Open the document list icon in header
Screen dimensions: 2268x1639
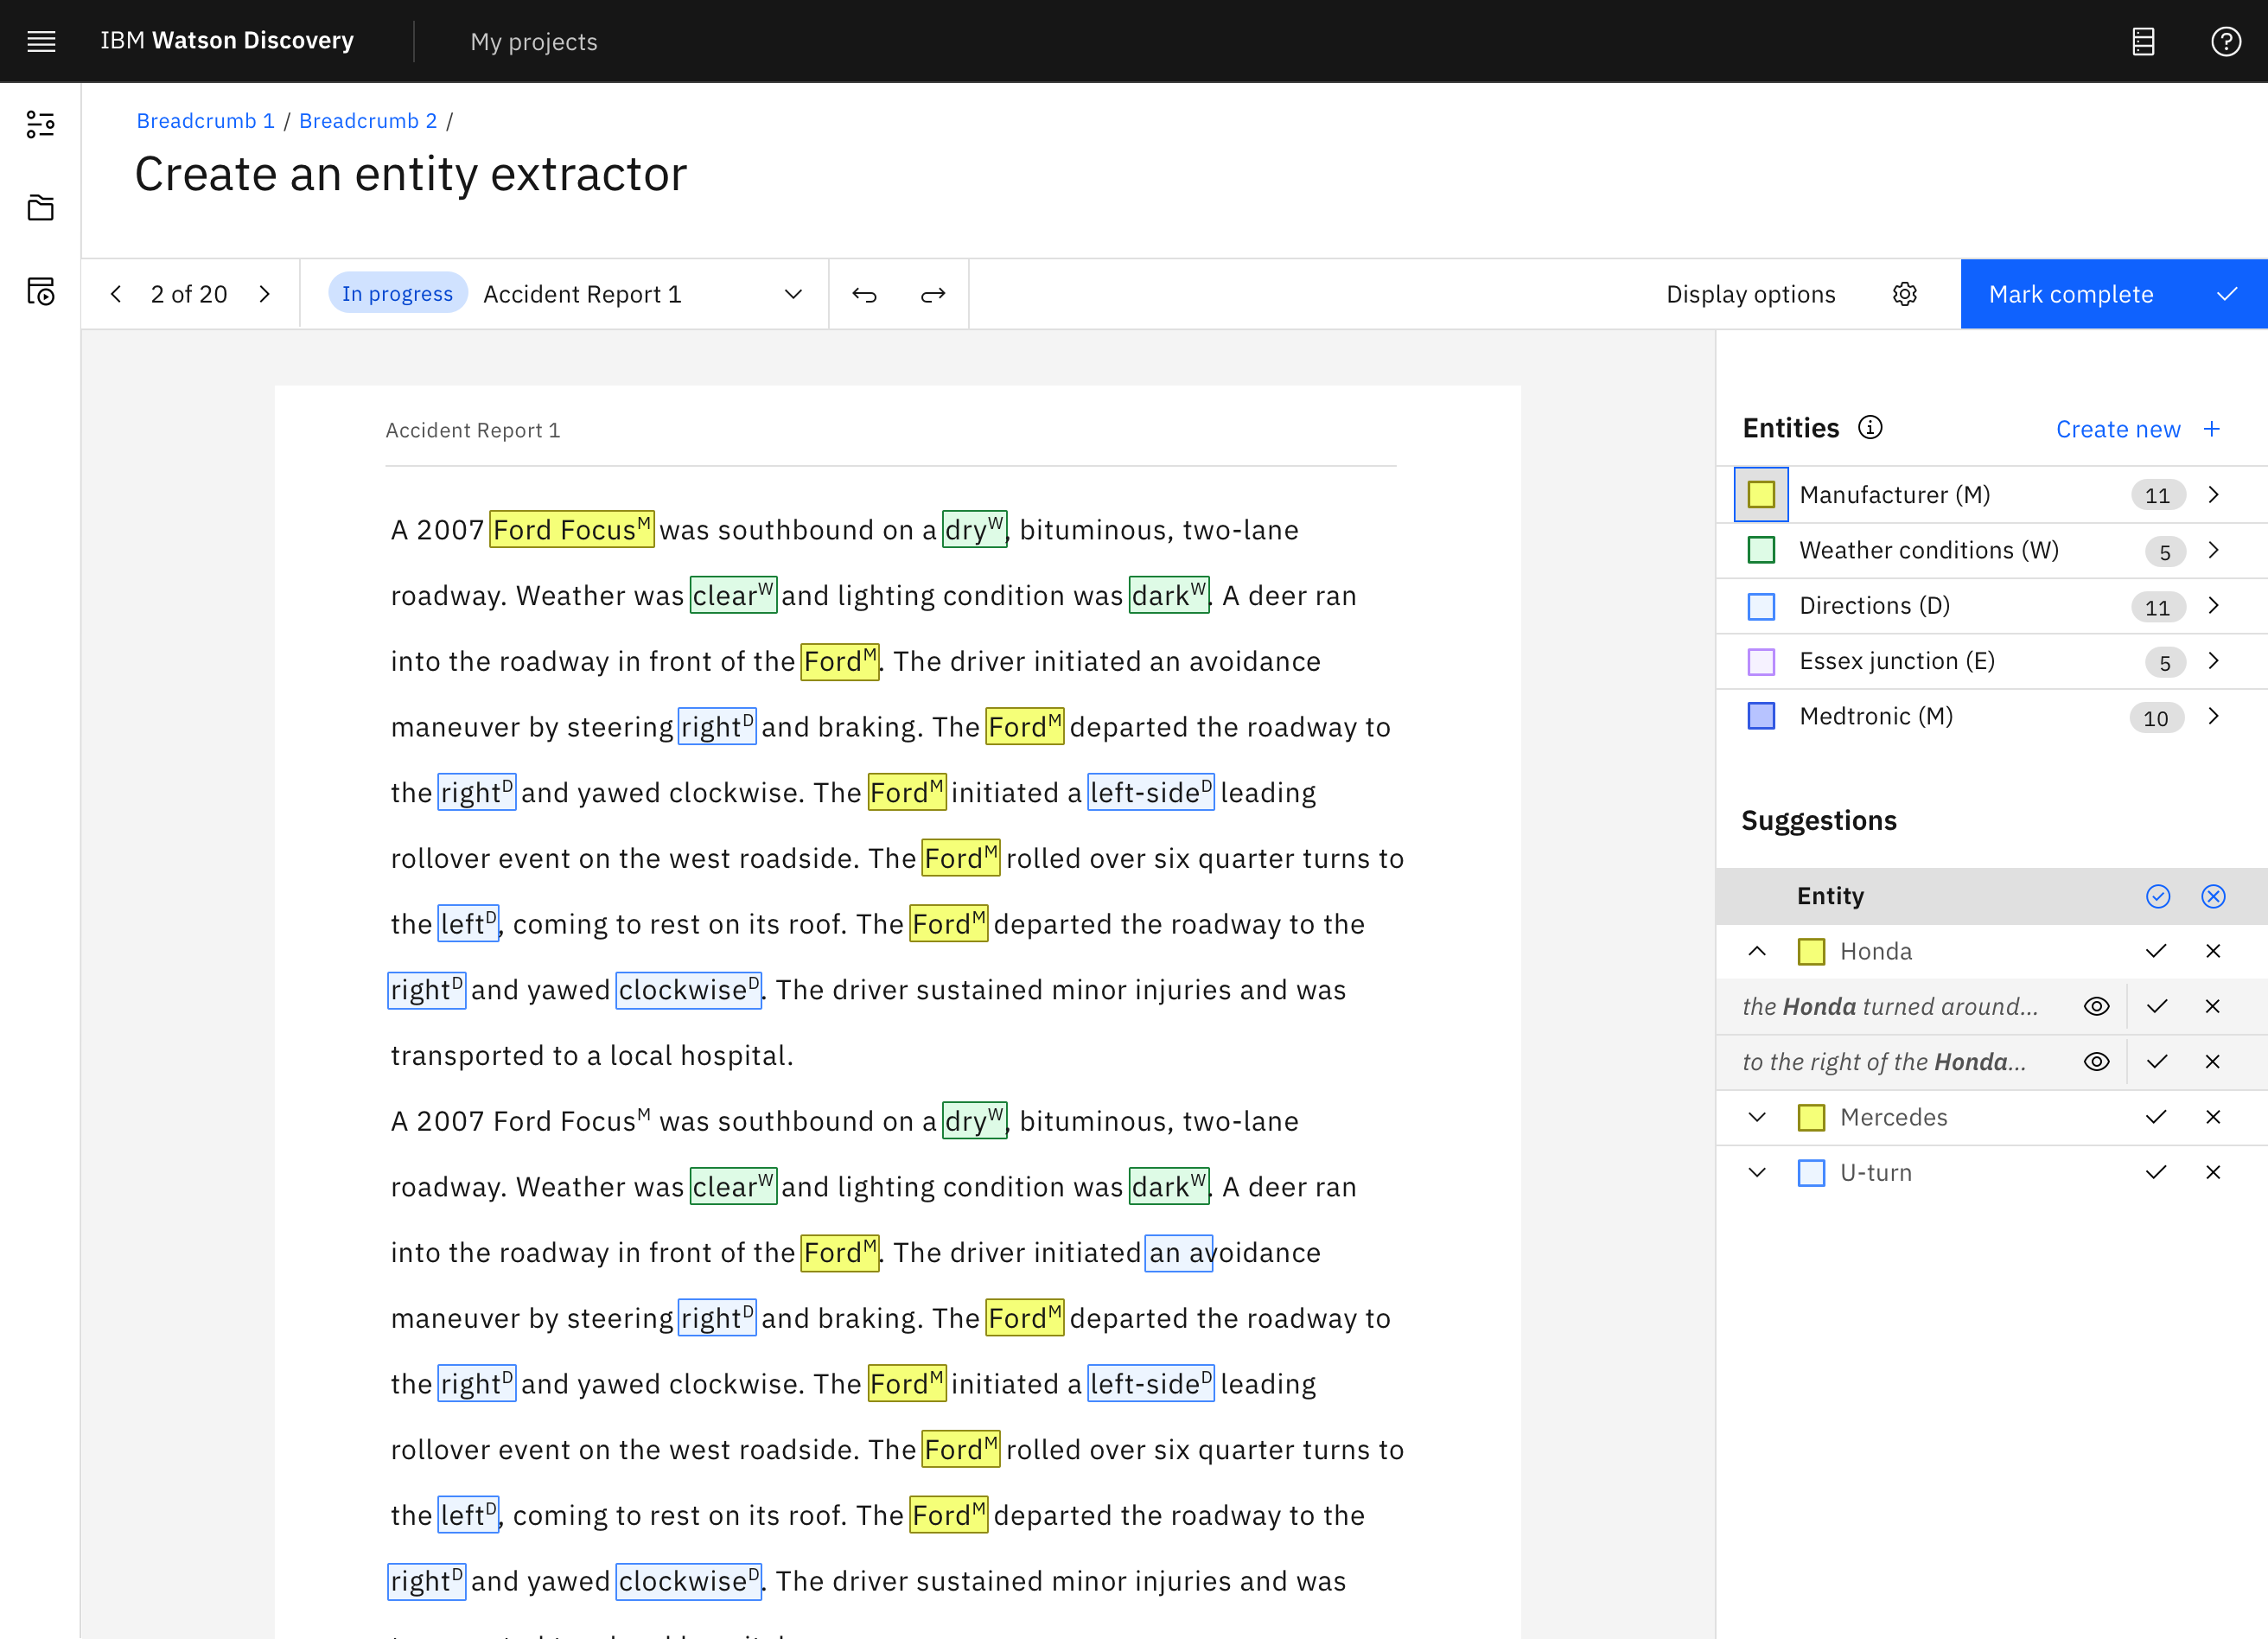[2143, 41]
